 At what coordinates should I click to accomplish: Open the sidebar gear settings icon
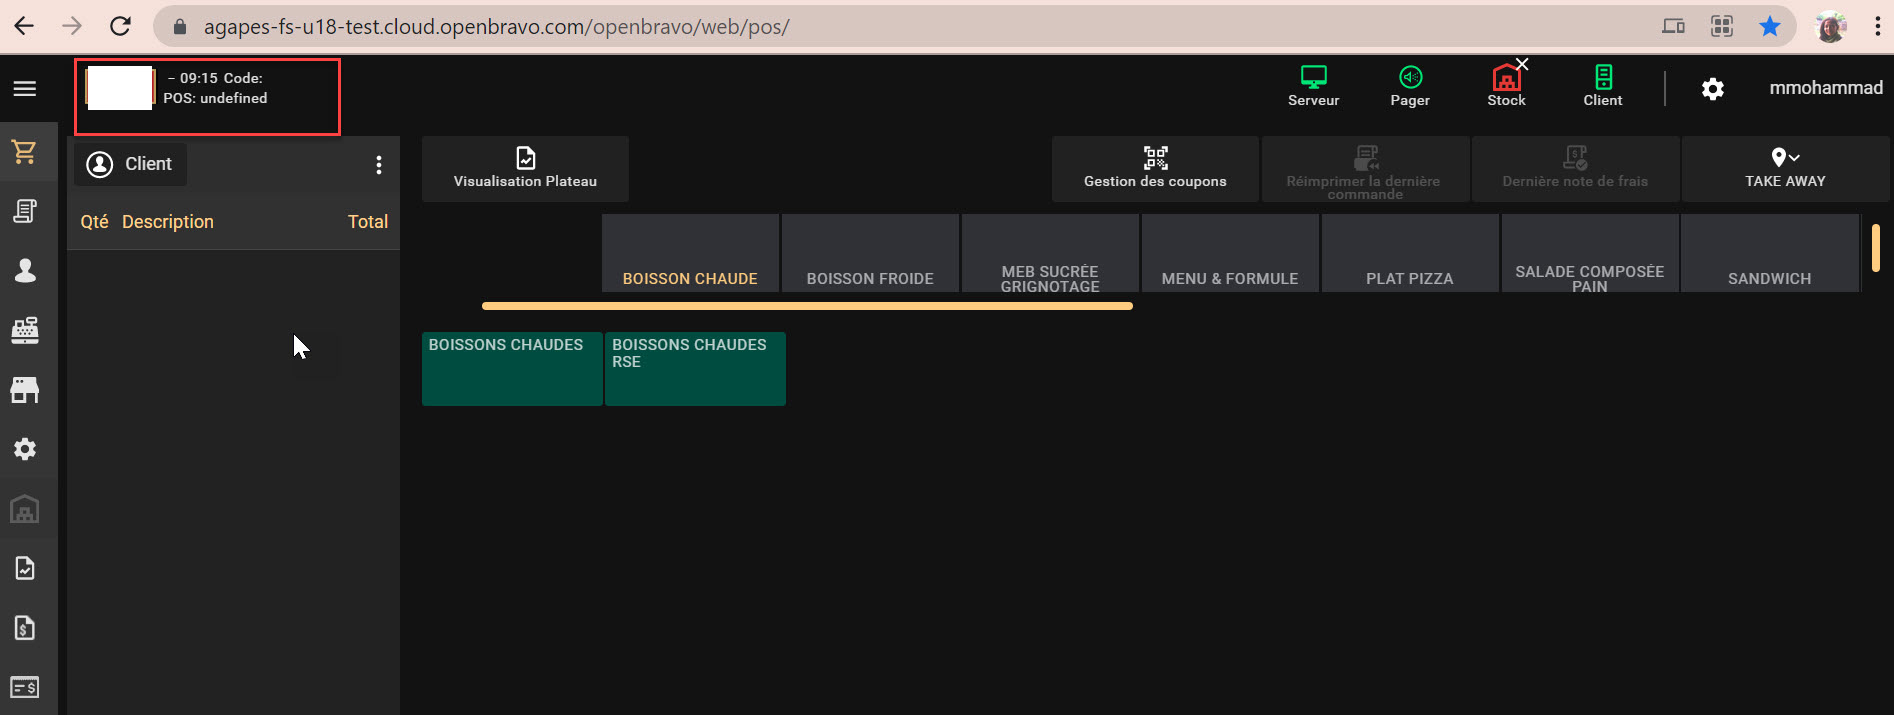25,449
